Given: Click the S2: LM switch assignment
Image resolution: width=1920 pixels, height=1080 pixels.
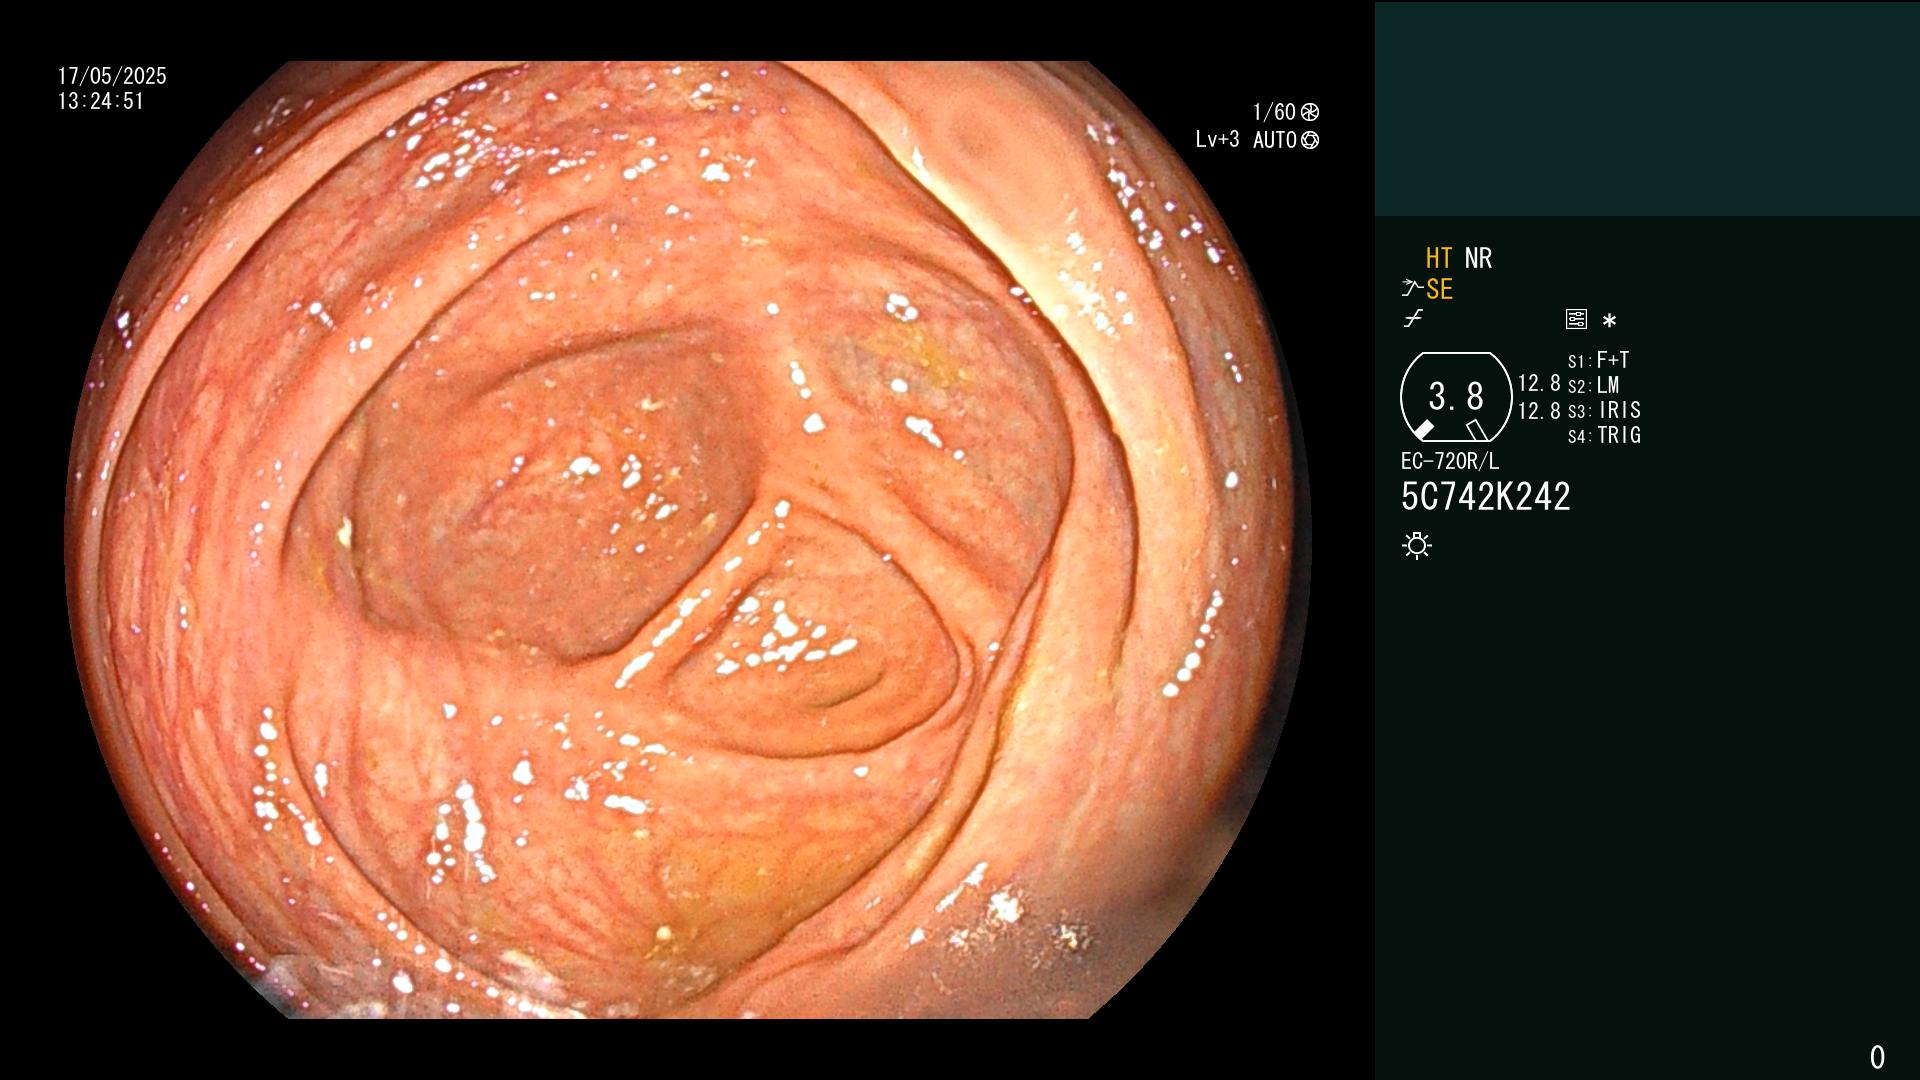Looking at the screenshot, I should (x=1594, y=385).
